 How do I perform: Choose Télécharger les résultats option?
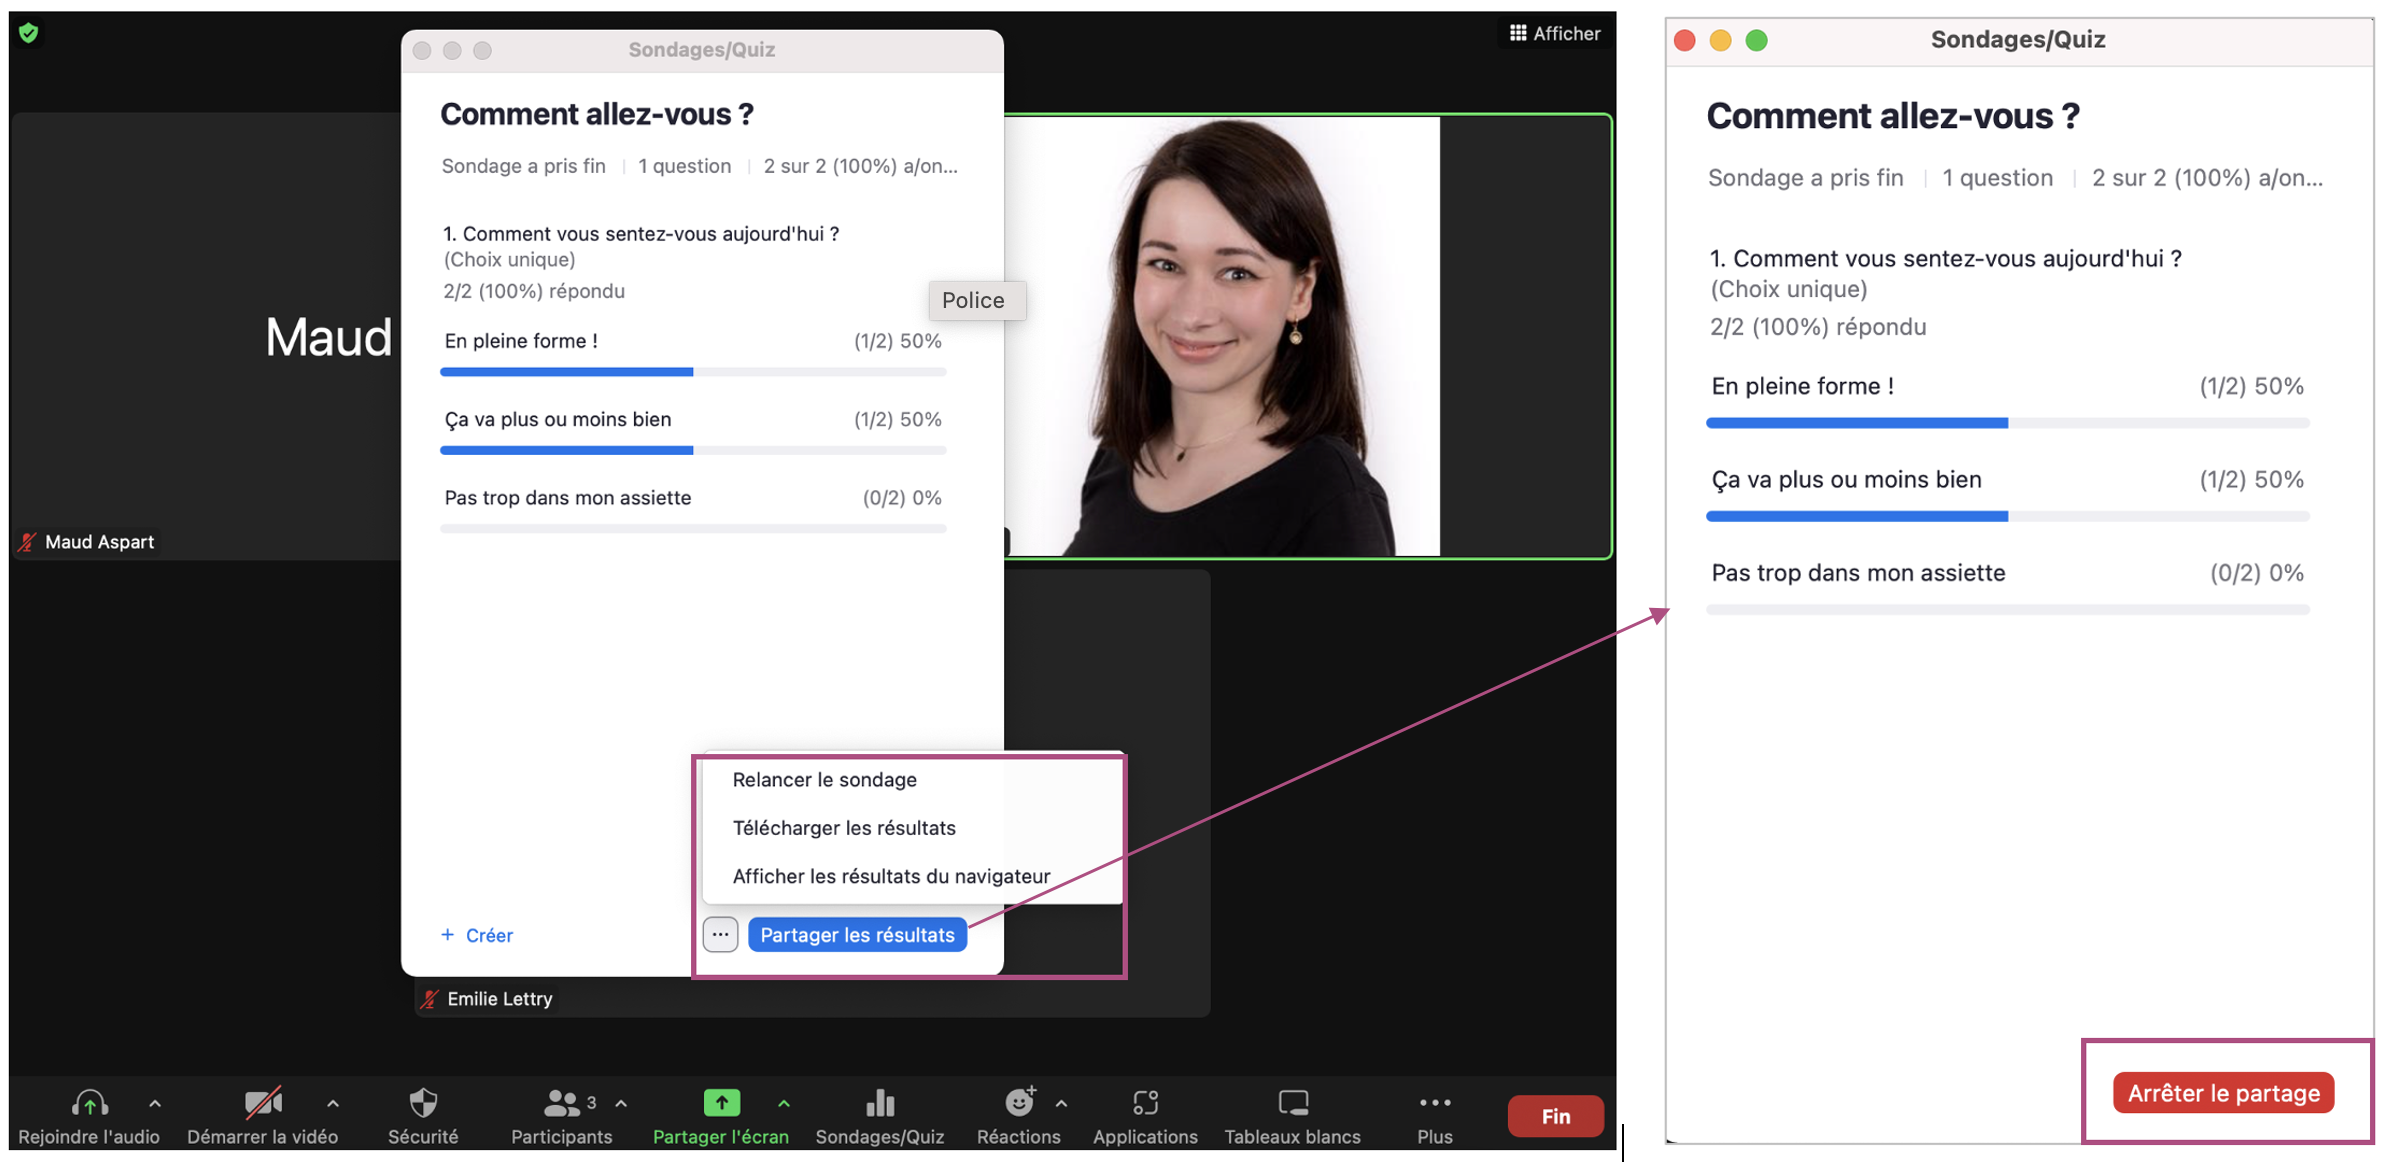[843, 828]
